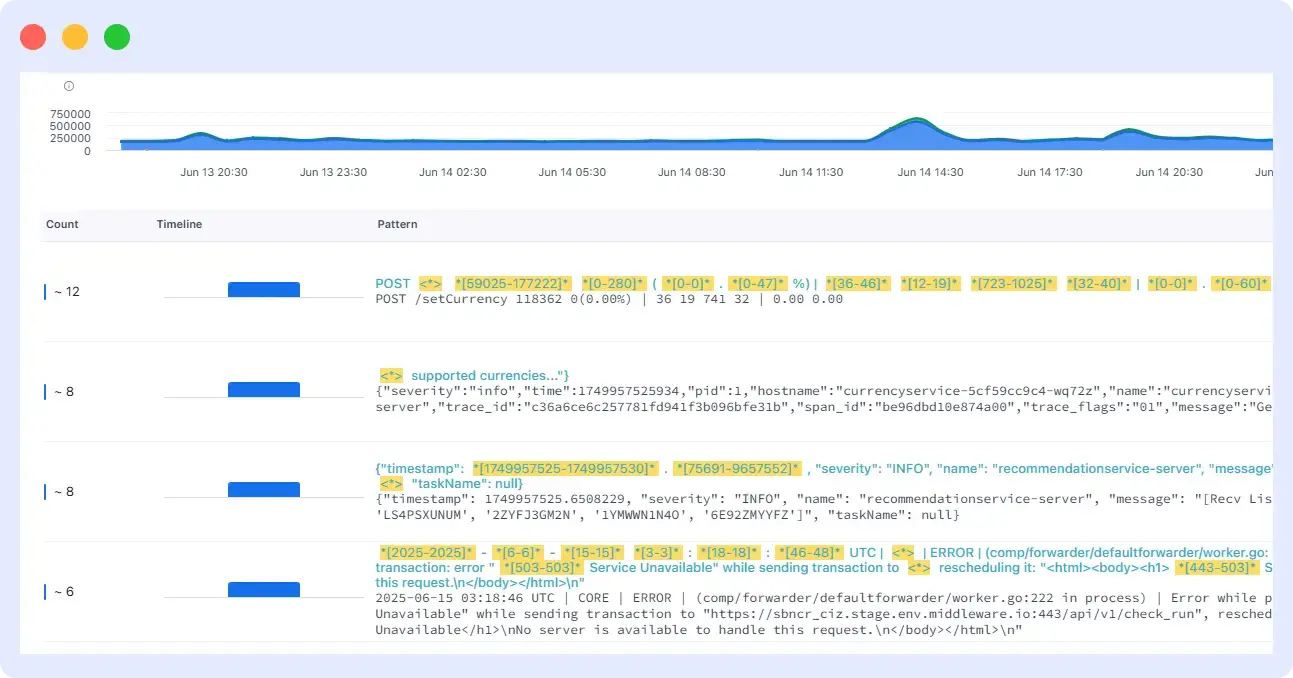Viewport: 1293px width, 678px height.
Task: Click the *[59025-177222]* highlighted token
Action: click(x=513, y=283)
